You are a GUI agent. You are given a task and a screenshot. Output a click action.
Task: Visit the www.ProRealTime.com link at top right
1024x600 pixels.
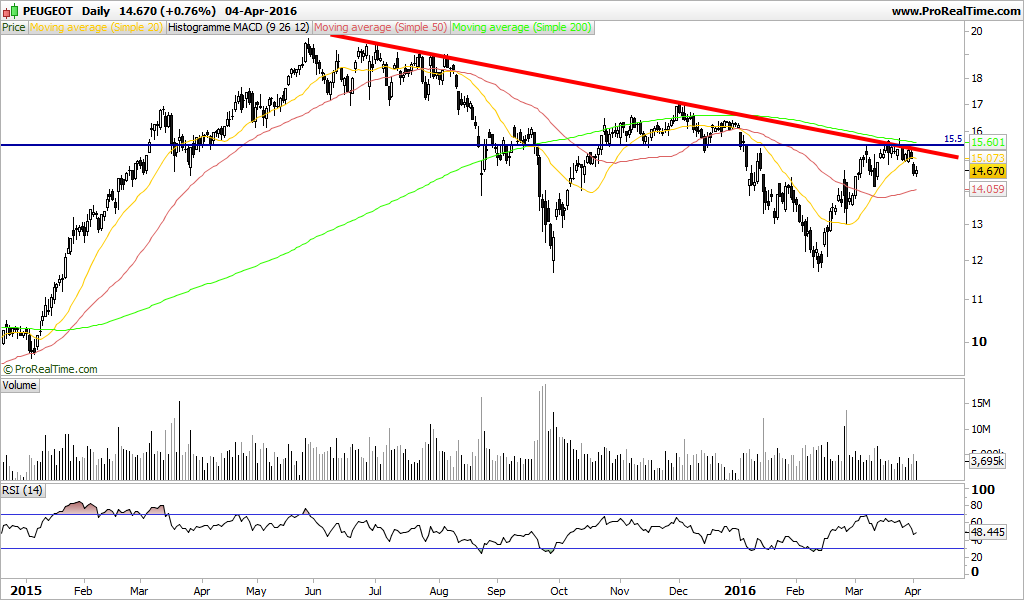(955, 11)
